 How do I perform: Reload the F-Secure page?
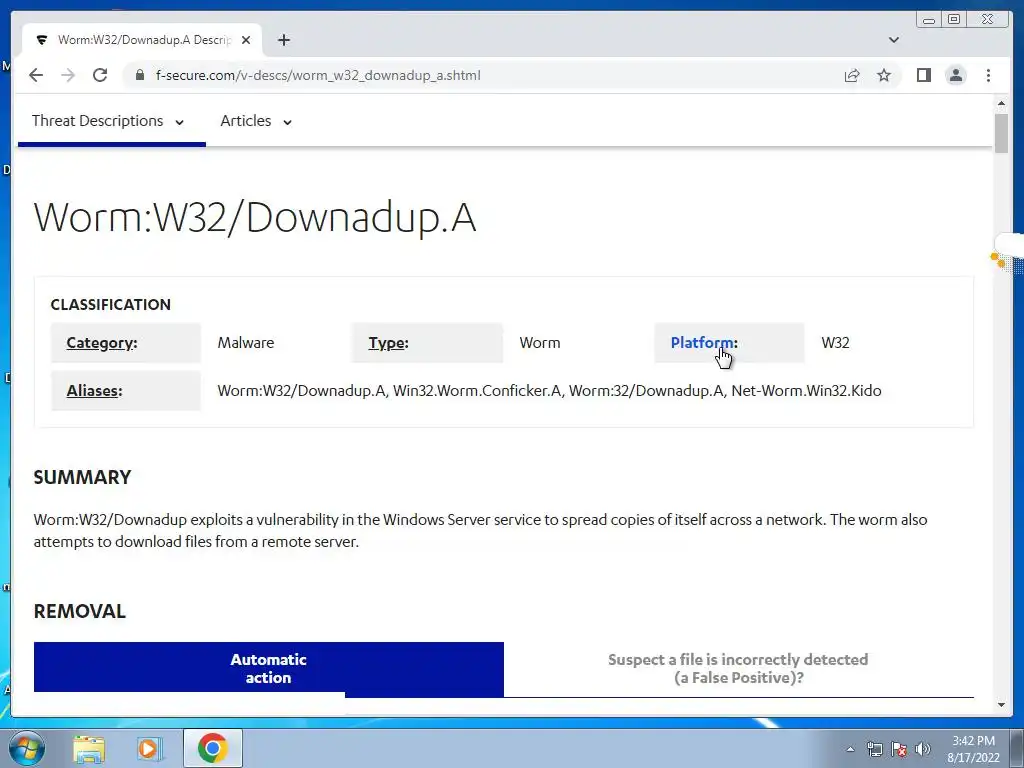pyautogui.click(x=100, y=75)
